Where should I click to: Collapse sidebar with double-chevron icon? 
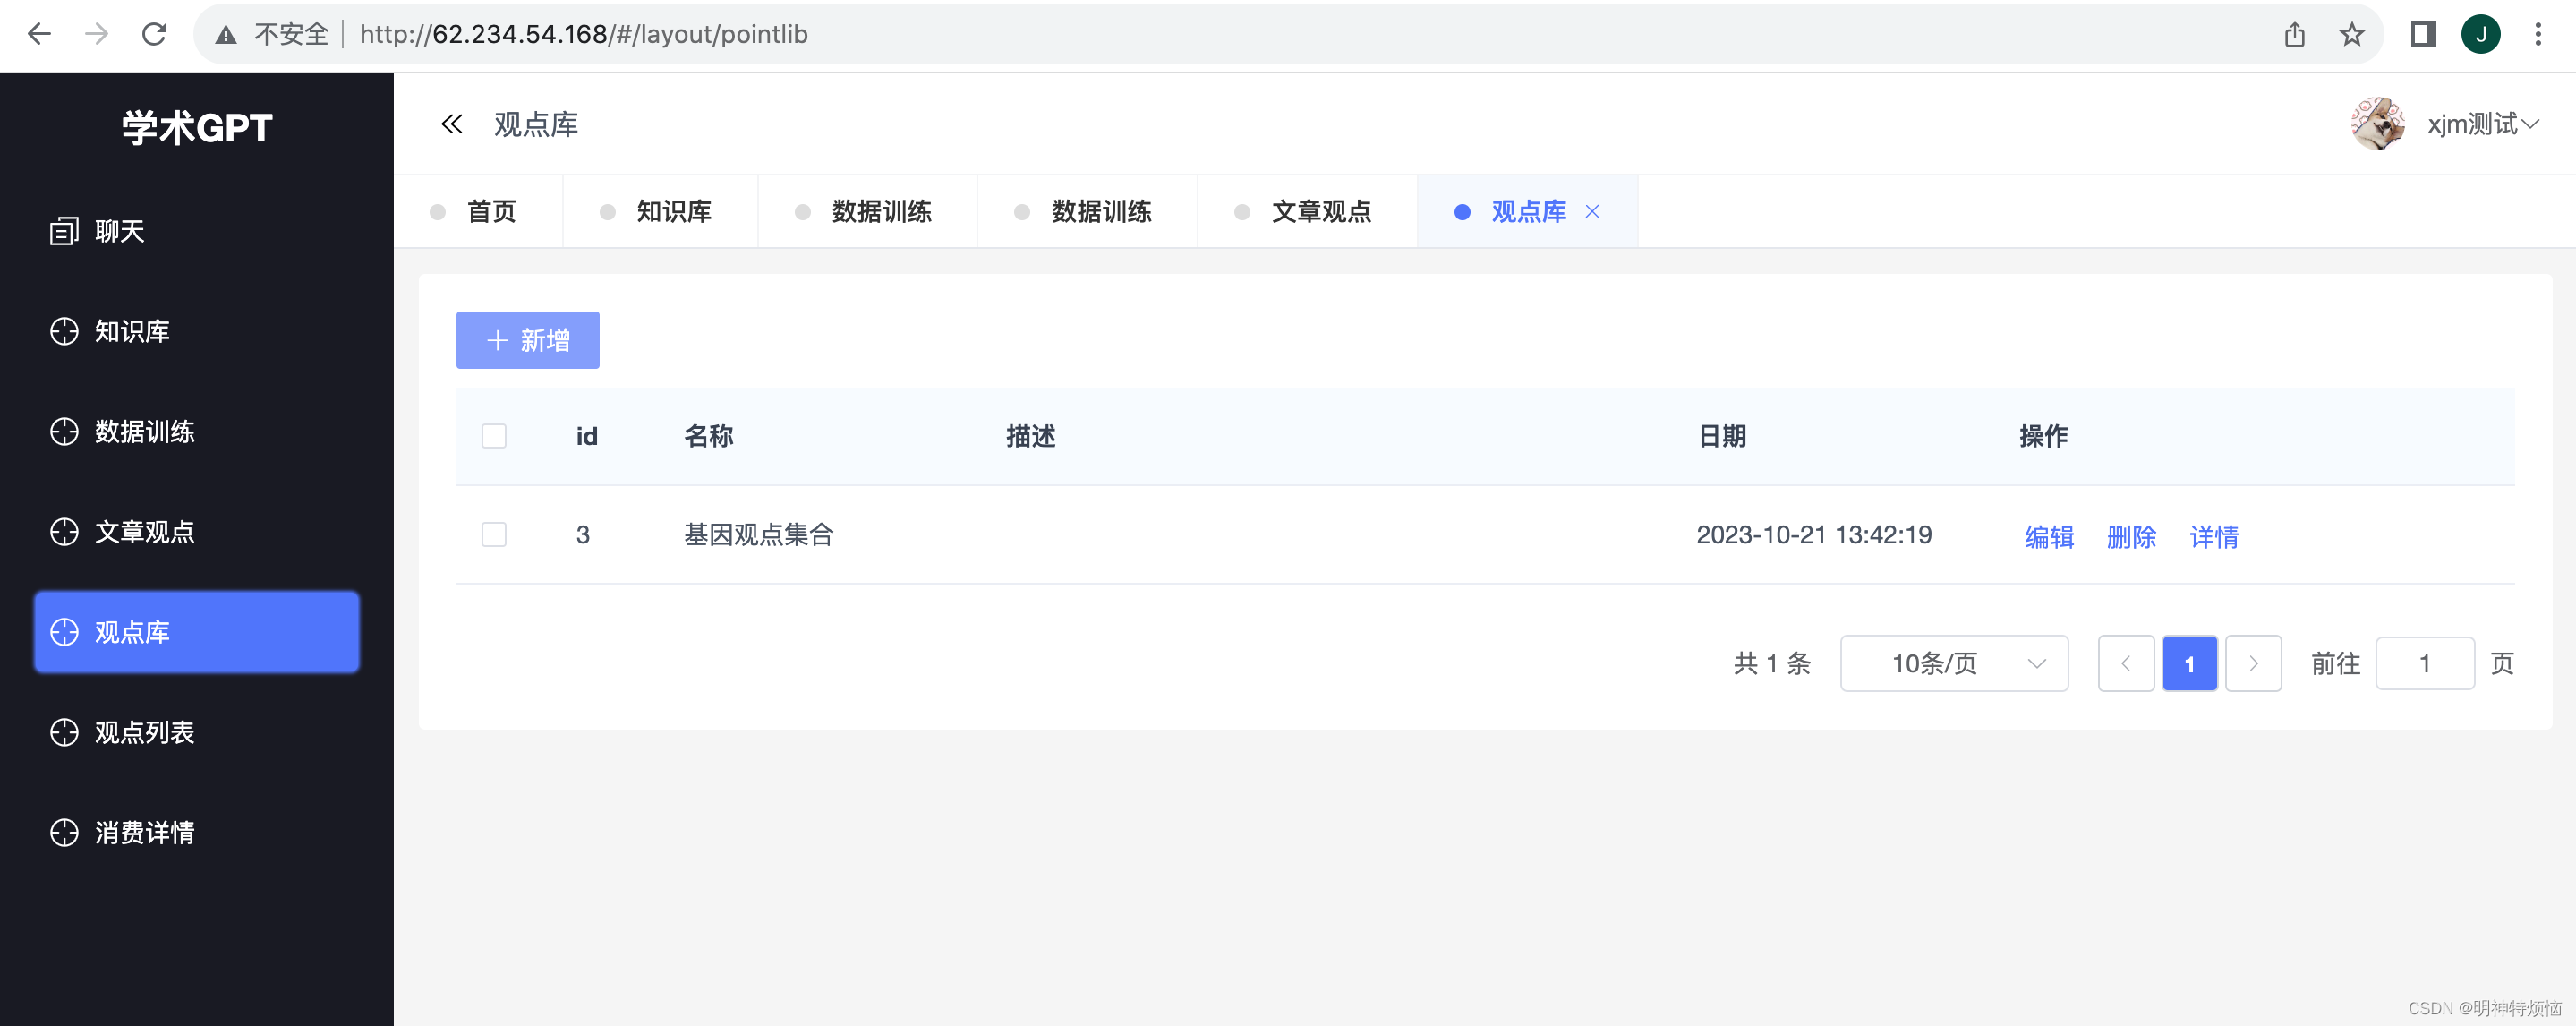(452, 124)
